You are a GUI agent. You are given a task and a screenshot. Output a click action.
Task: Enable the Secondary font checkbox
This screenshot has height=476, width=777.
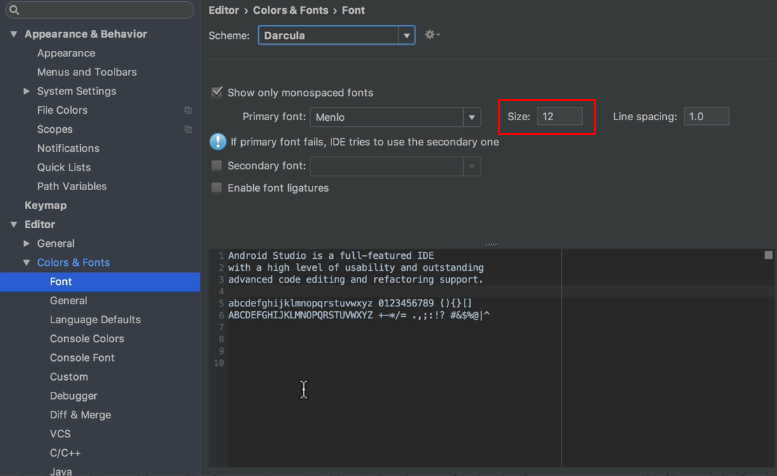pos(217,165)
